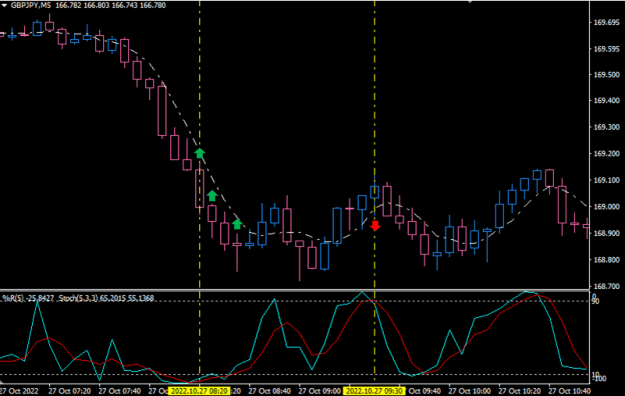625x396 pixels.
Task: Select the highest green up arrow near 169.200
Action: 200,153
